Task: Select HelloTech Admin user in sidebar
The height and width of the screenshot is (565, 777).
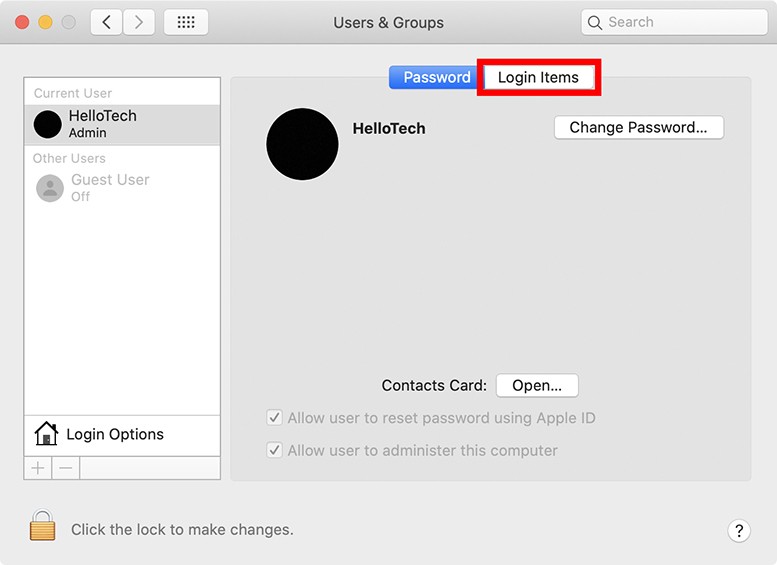Action: 122,124
